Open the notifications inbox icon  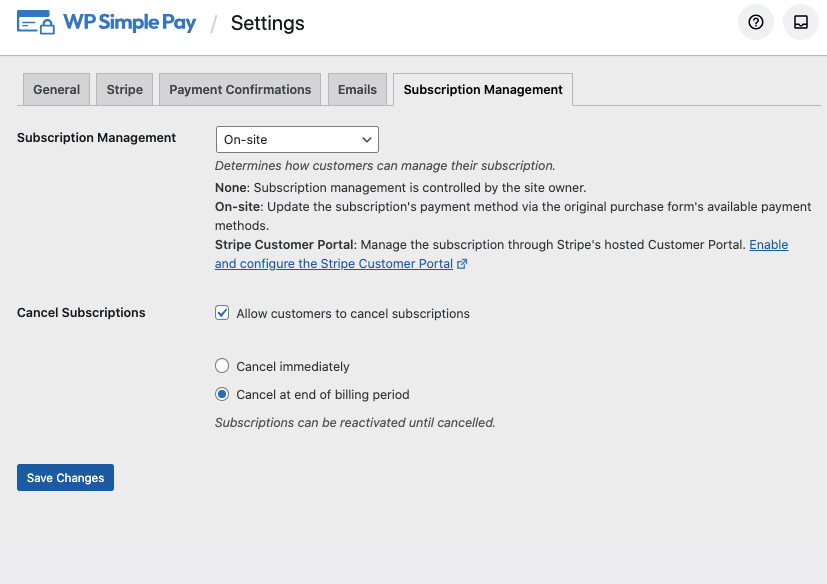point(801,22)
